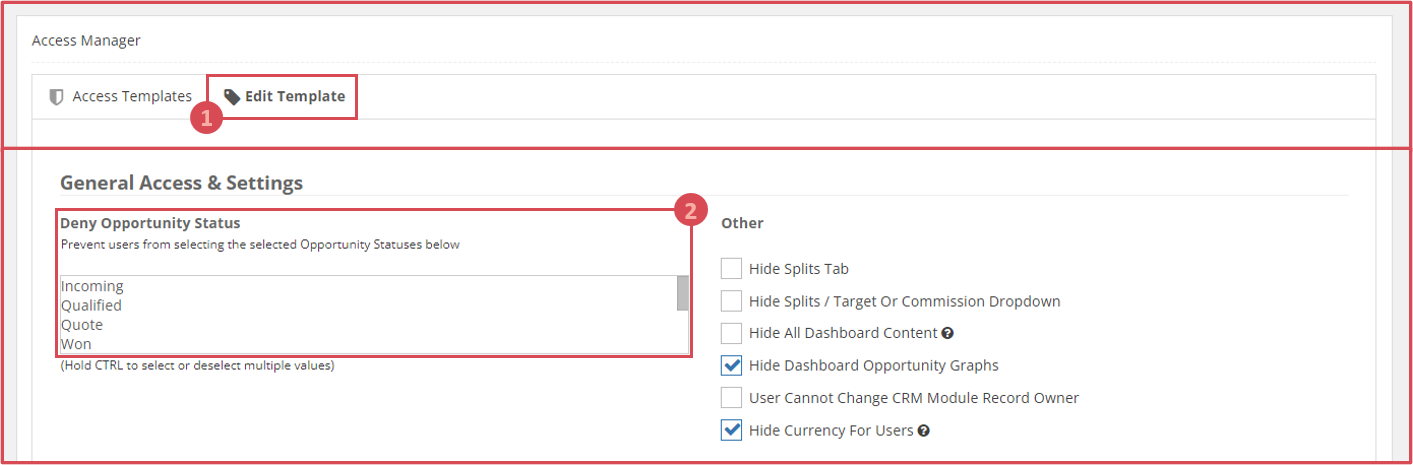Click the status list scrollbar thumb
This screenshot has width=1413, height=465.
pyautogui.click(x=683, y=294)
